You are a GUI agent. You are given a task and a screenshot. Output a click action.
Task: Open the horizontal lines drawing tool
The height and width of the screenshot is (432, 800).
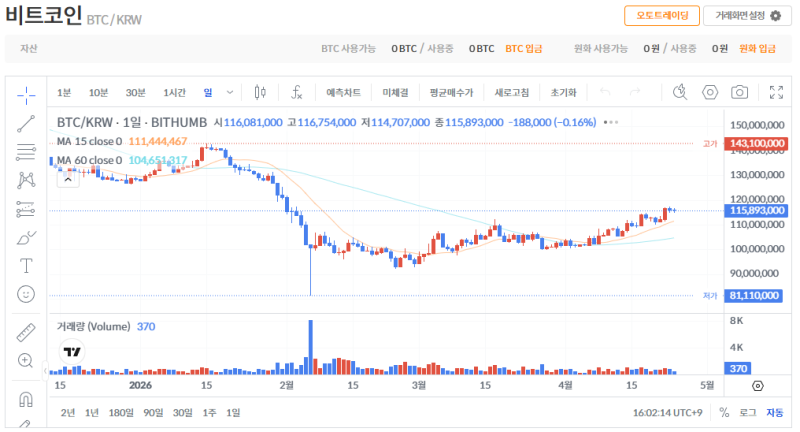coord(26,152)
